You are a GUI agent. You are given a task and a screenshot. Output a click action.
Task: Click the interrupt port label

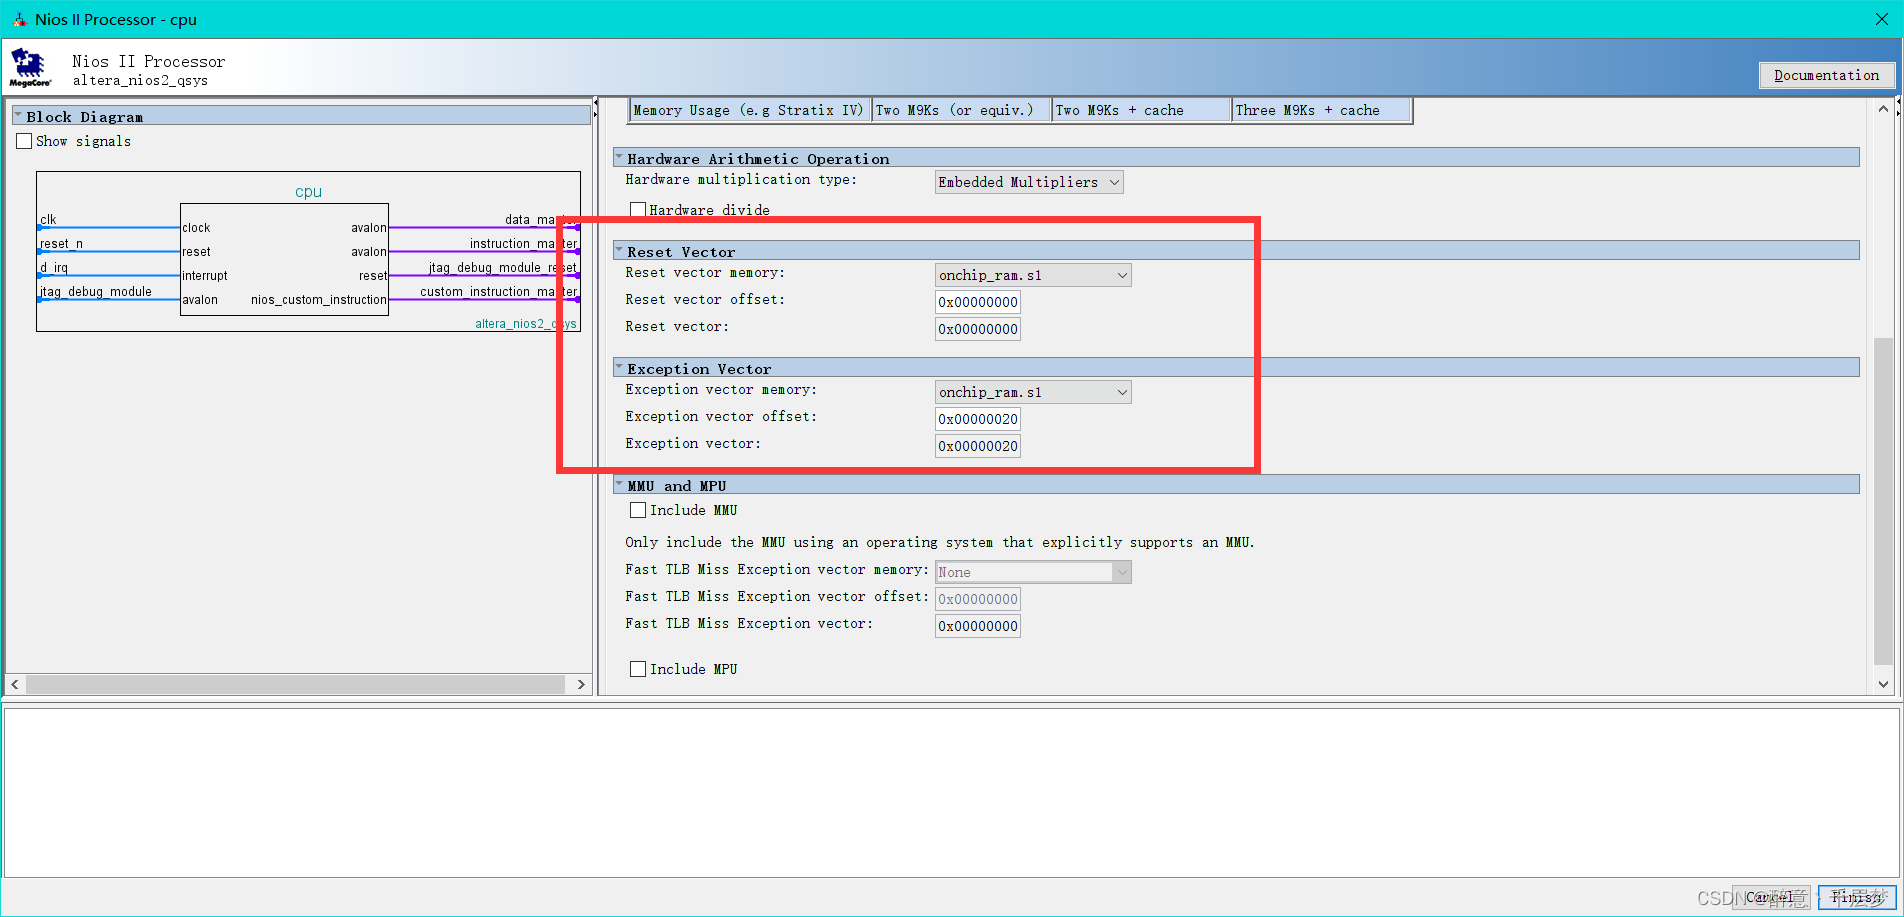click(x=205, y=275)
